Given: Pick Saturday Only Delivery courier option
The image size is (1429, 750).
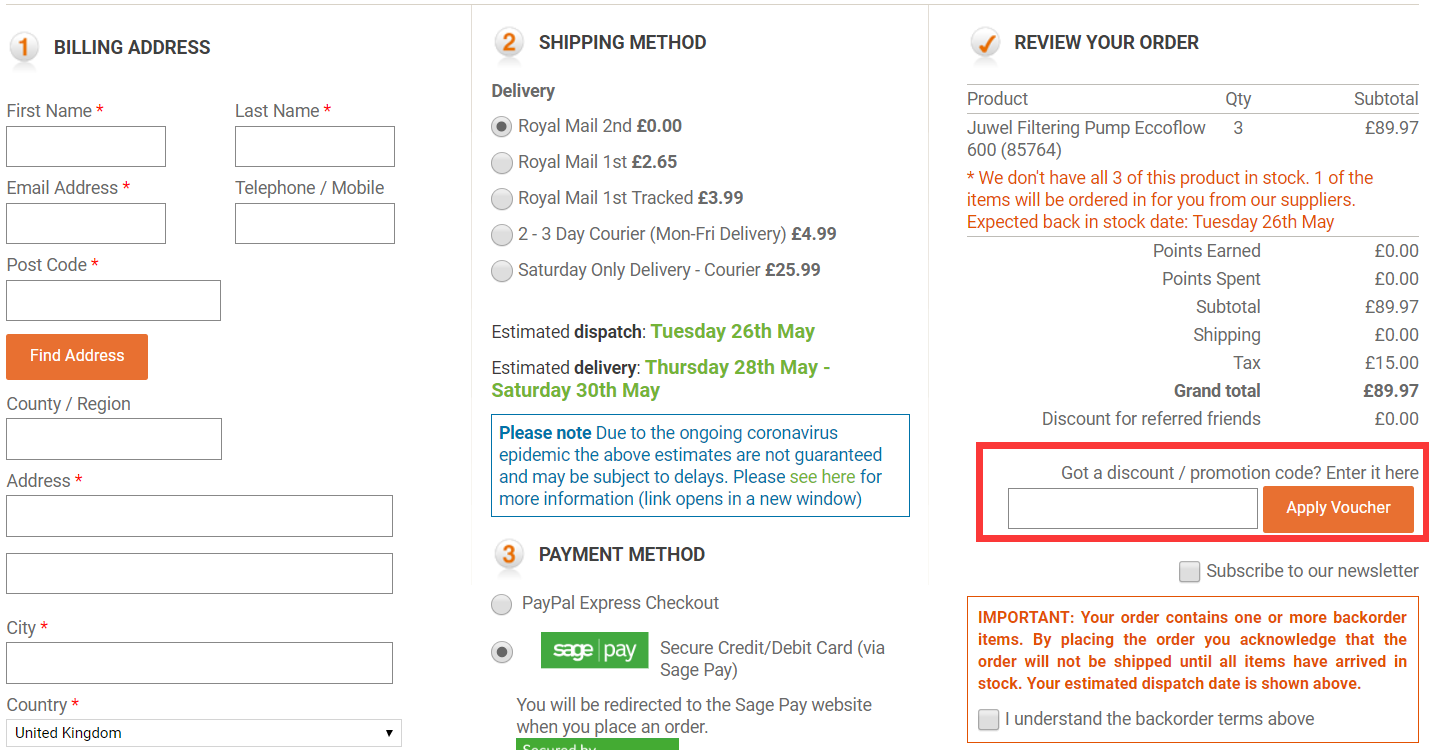Looking at the screenshot, I should point(502,271).
